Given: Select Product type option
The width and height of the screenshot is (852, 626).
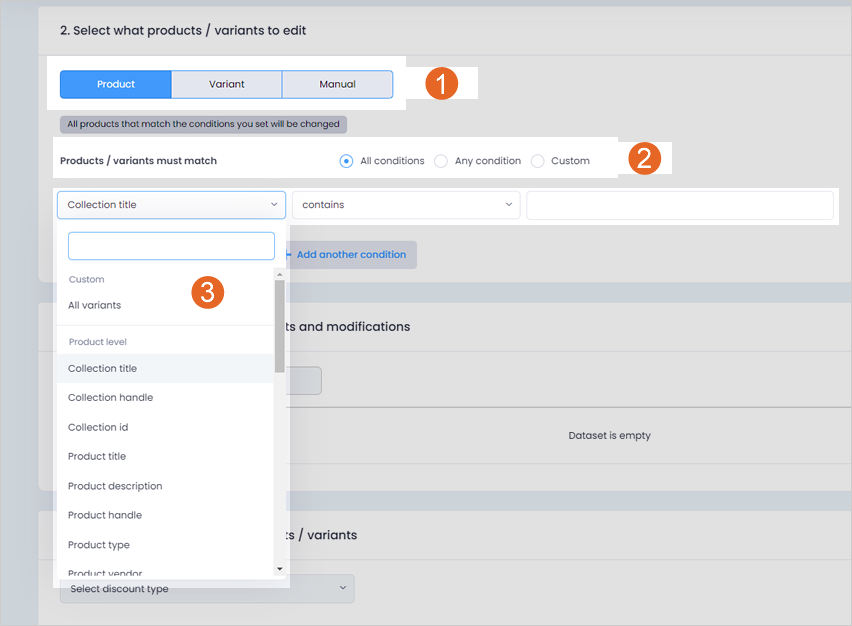Looking at the screenshot, I should (165, 544).
